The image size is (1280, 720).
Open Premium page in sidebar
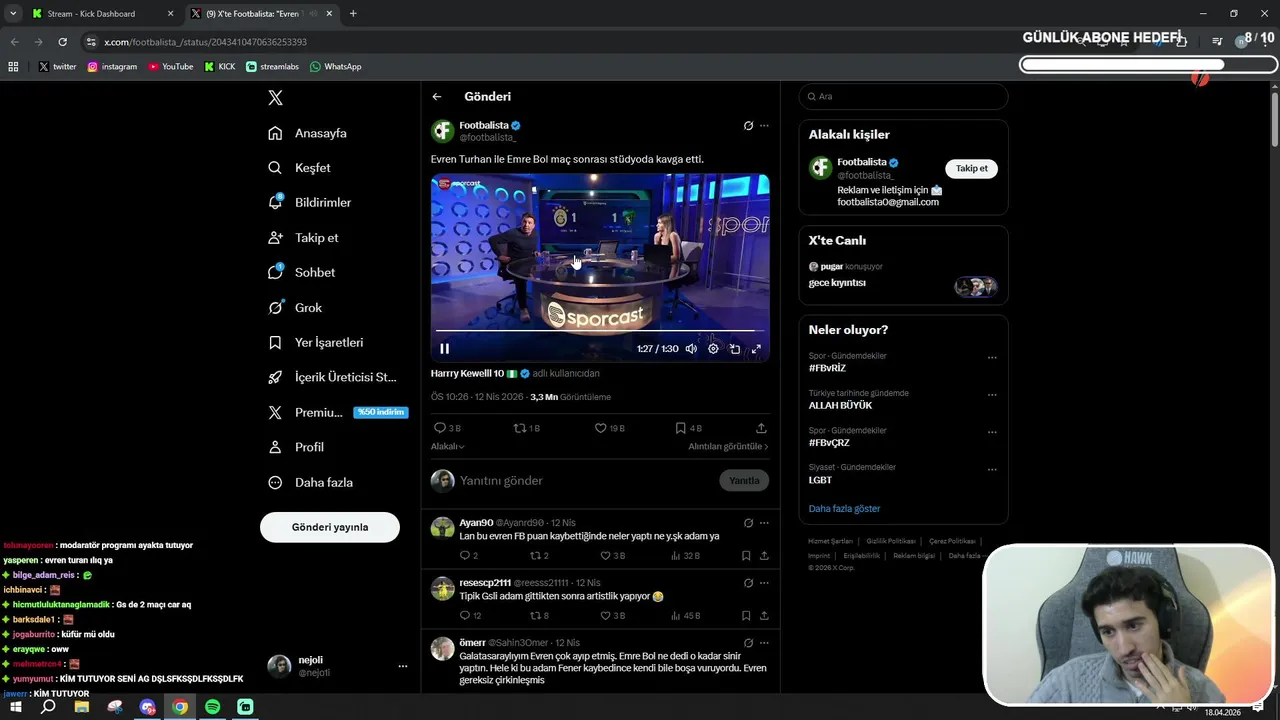337,412
